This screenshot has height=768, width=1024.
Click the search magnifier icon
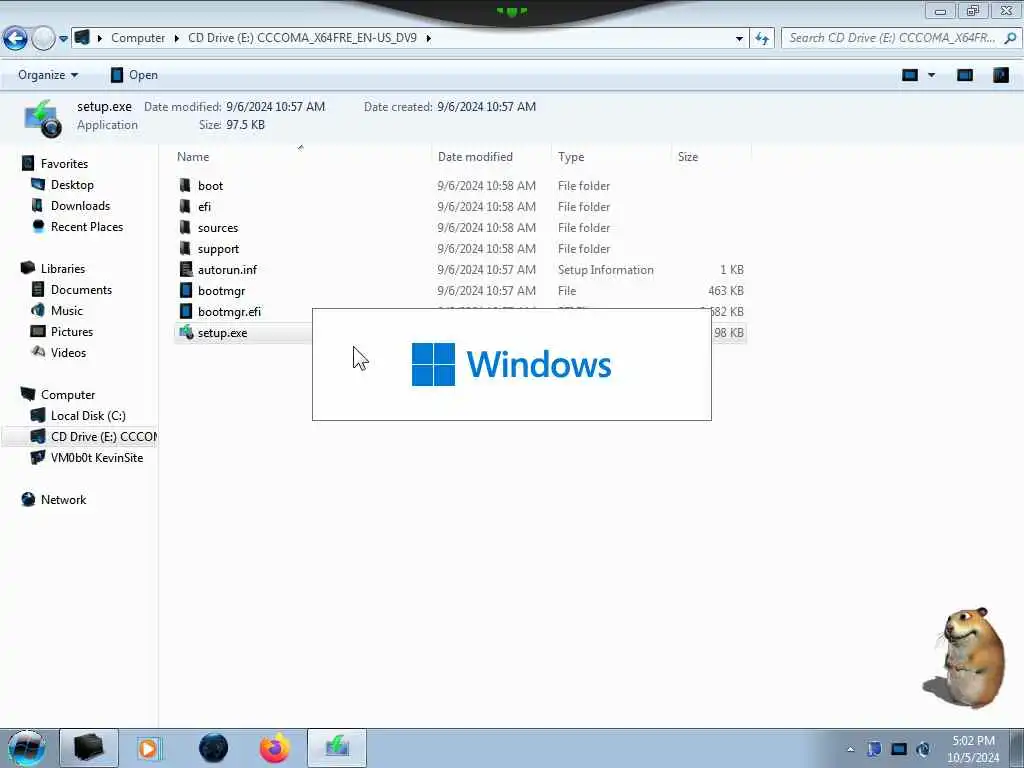(1010, 38)
